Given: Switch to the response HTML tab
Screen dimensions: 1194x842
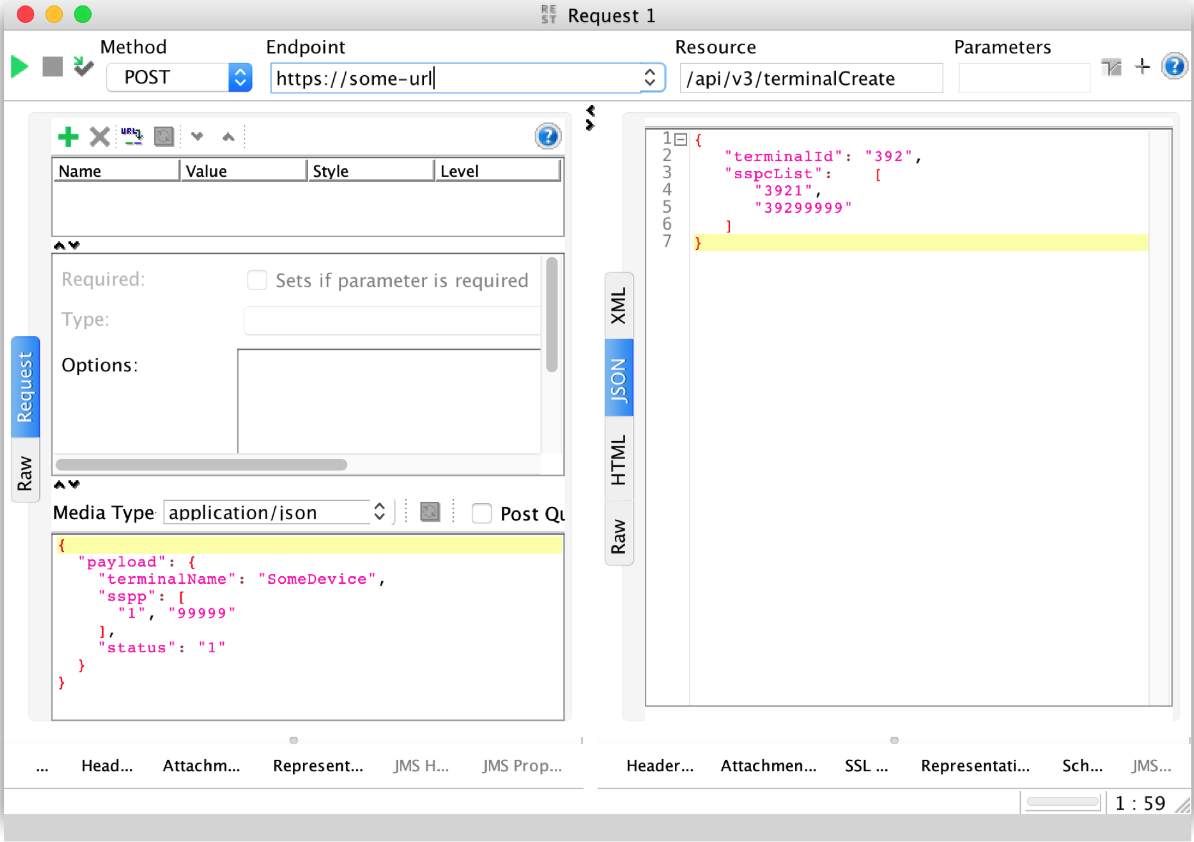Looking at the screenshot, I should [619, 460].
